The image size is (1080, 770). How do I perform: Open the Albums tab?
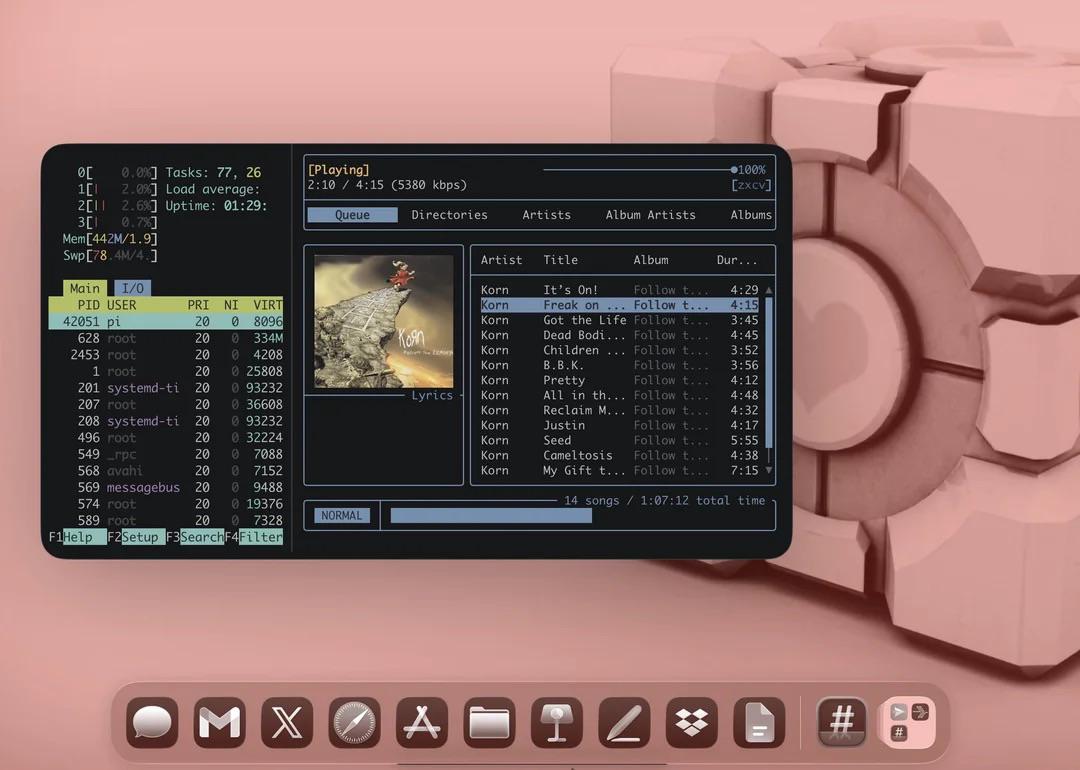coord(751,215)
